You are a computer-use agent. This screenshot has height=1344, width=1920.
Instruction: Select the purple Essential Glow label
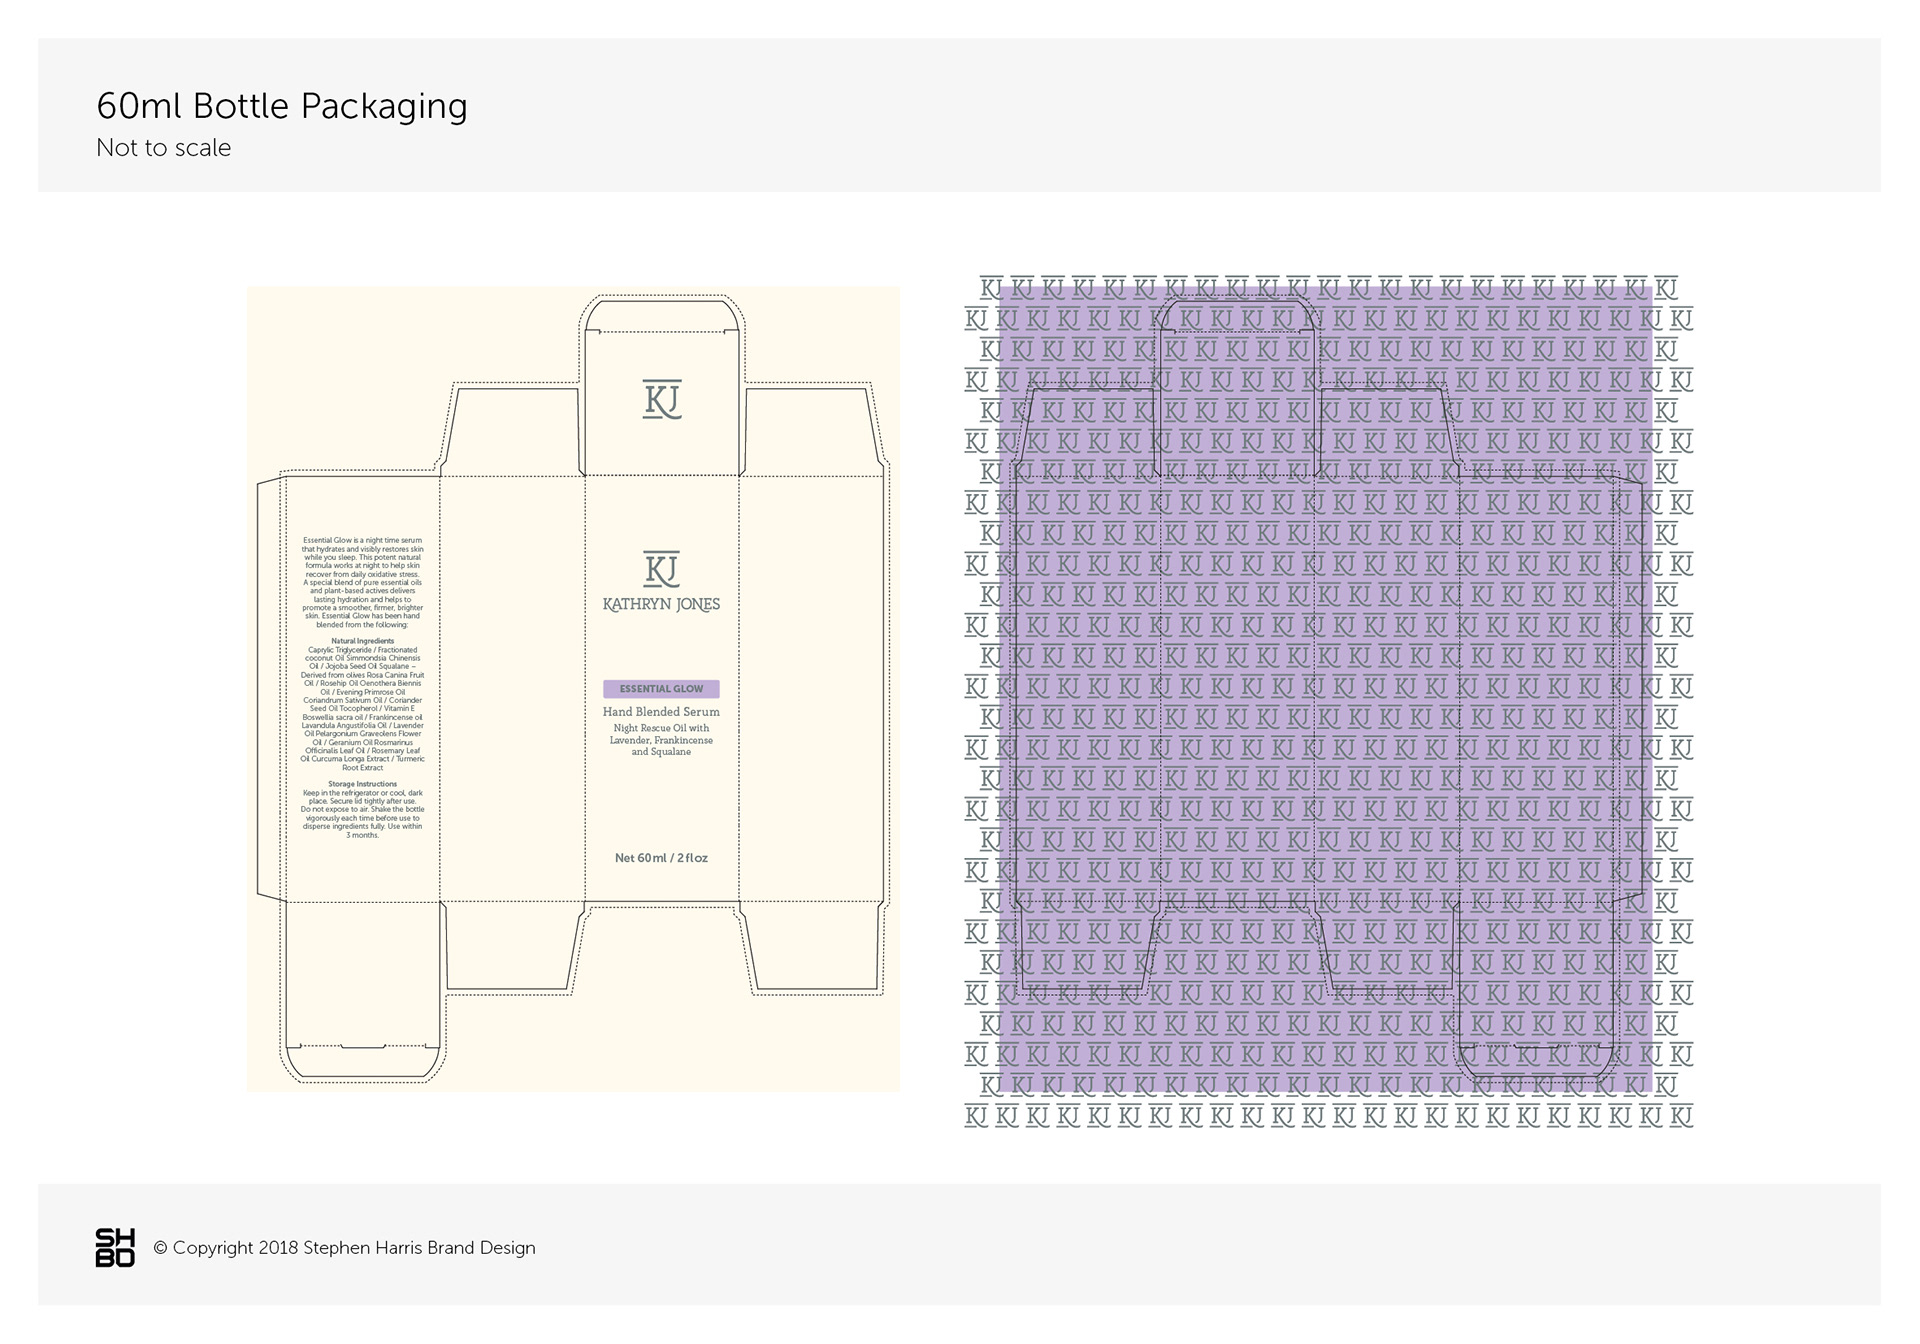(661, 689)
